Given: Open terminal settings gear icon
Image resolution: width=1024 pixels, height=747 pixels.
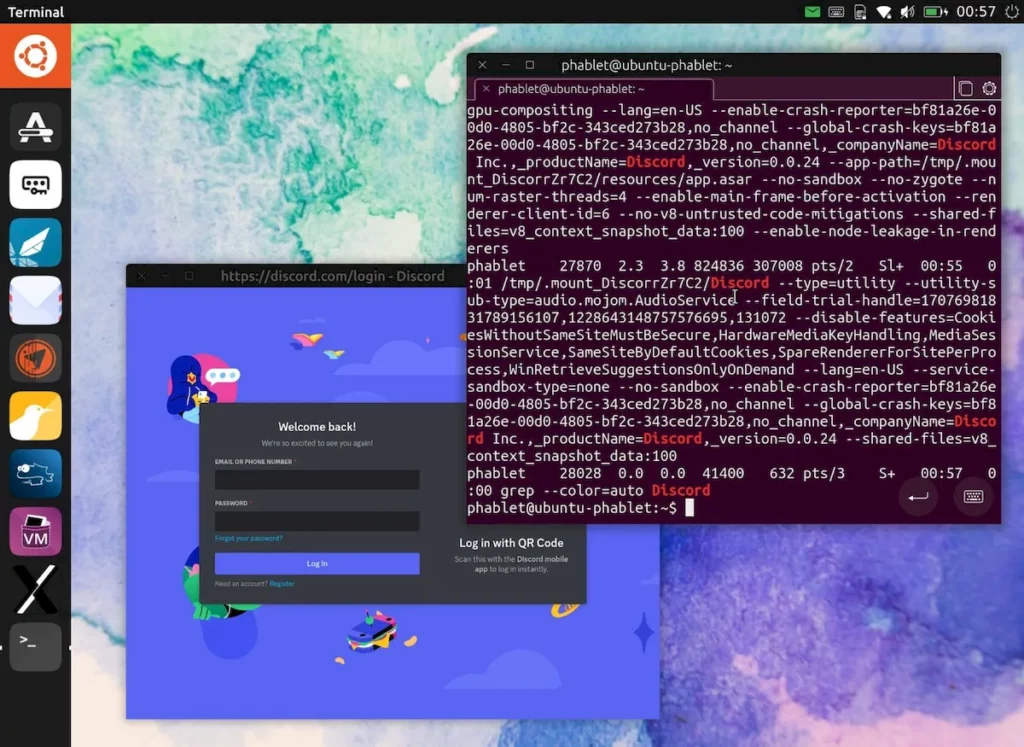Looking at the screenshot, I should point(989,88).
